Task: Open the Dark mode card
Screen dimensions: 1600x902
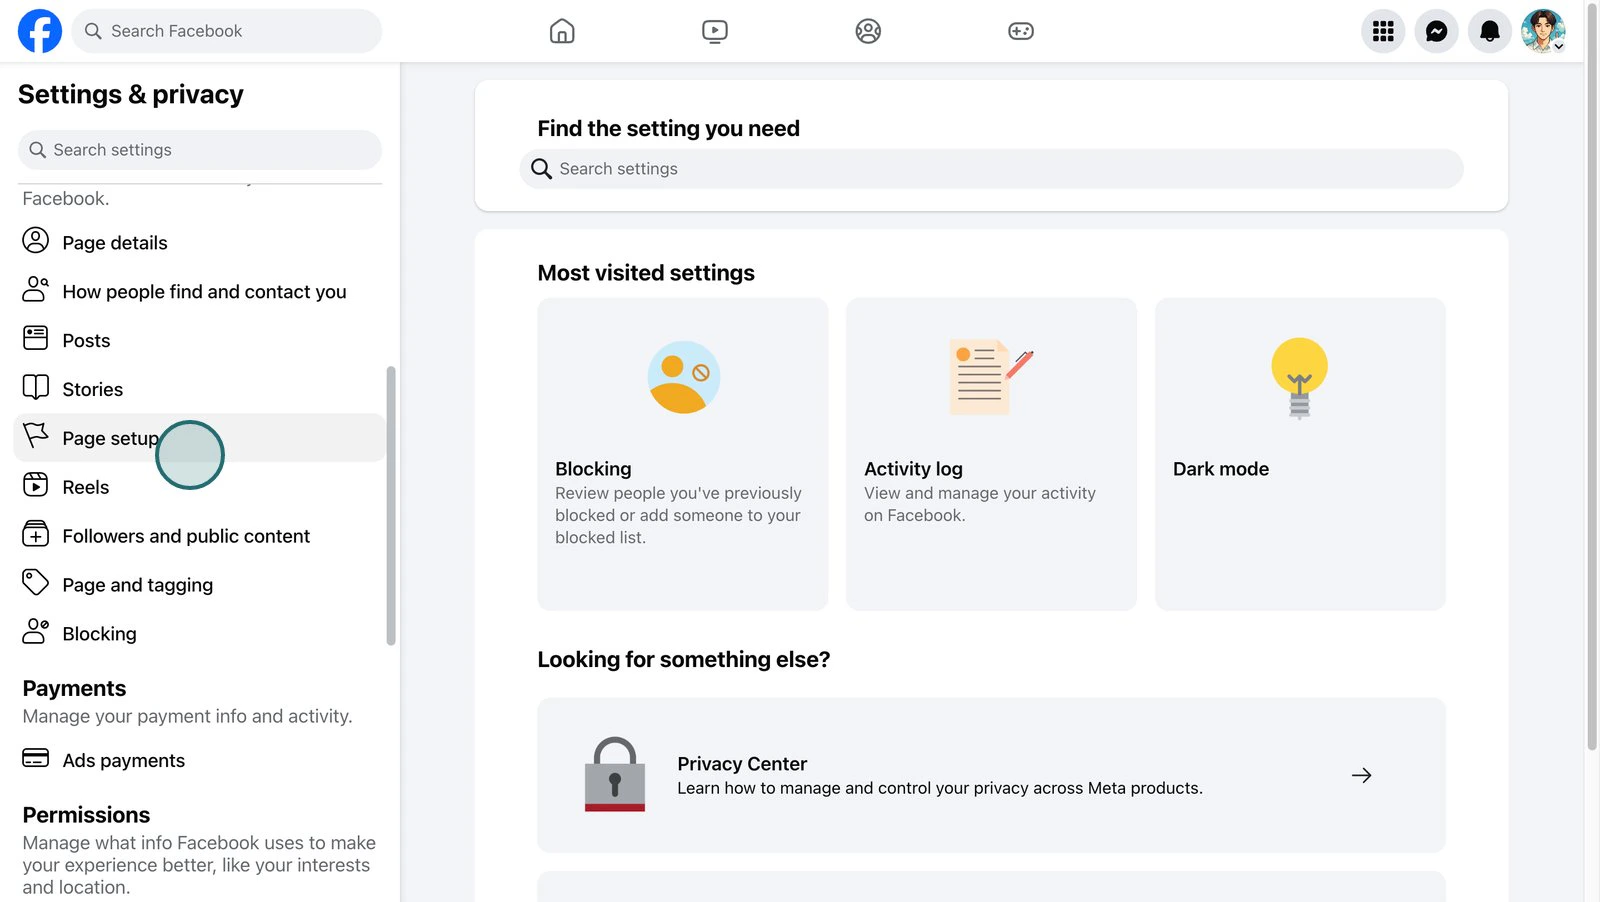Action: coord(1300,454)
